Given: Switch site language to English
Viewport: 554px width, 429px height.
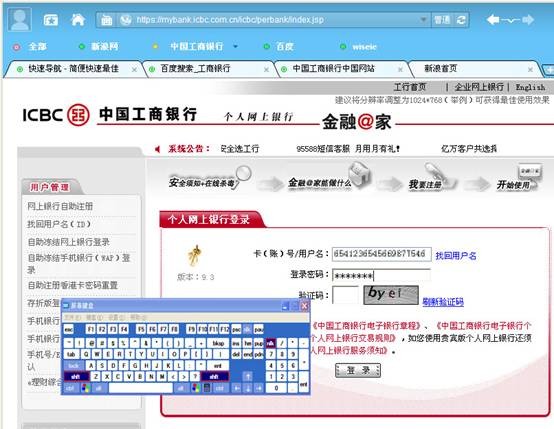Looking at the screenshot, I should coord(530,87).
